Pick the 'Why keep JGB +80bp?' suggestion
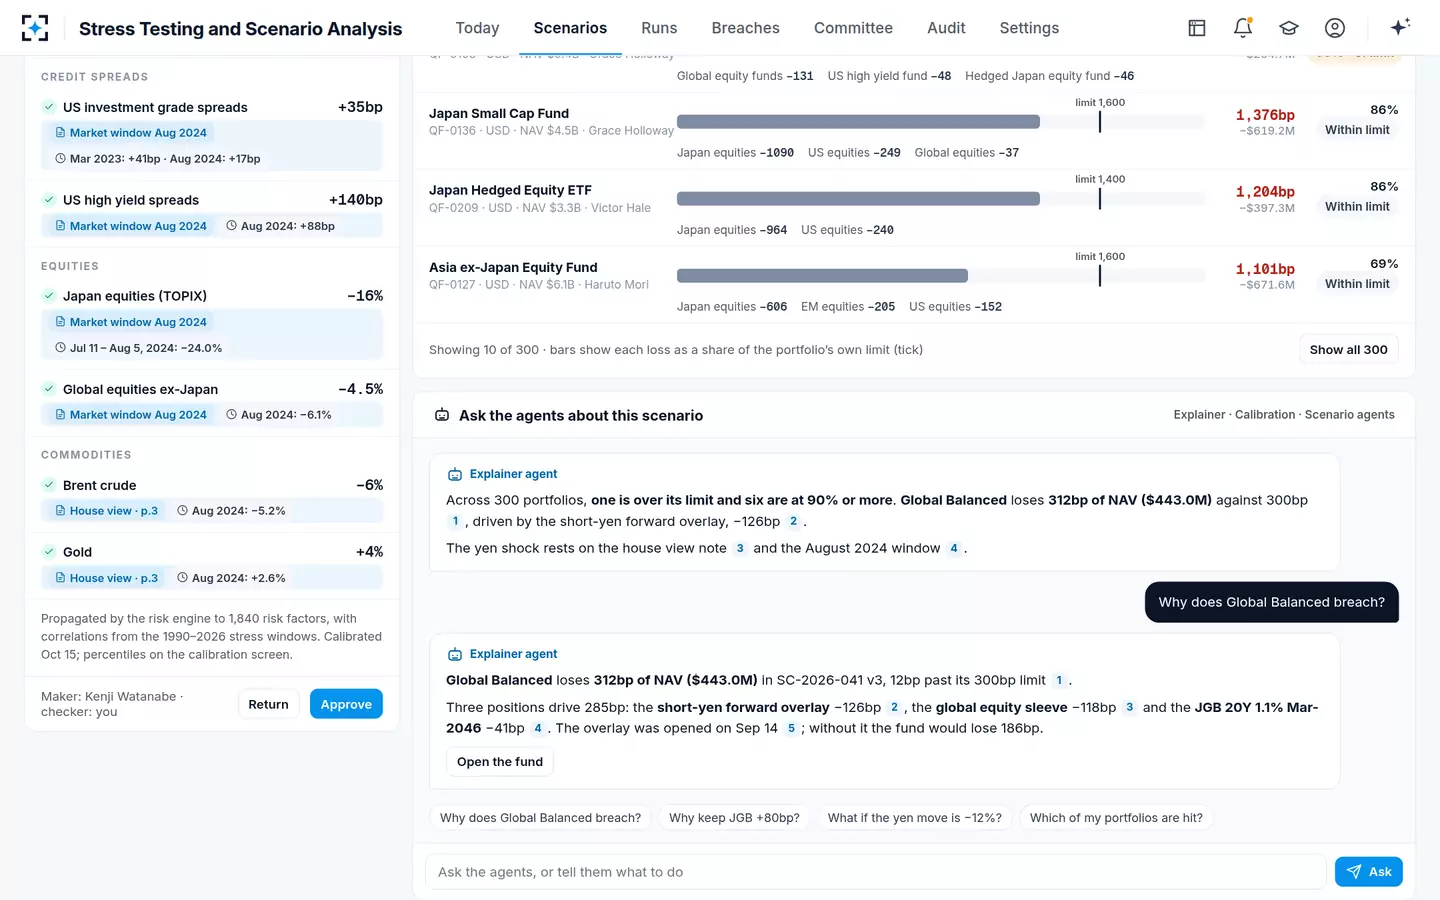This screenshot has height=900, width=1440. pyautogui.click(x=734, y=818)
